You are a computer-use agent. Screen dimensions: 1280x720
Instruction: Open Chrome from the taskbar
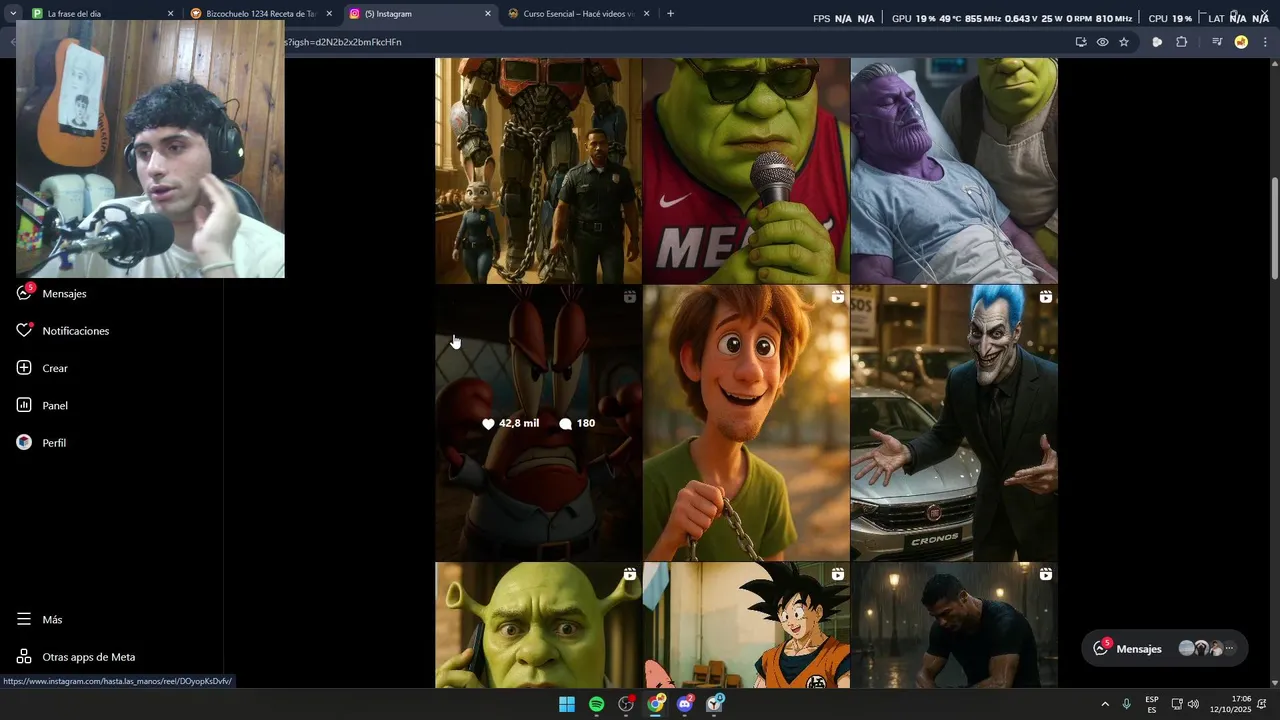pyautogui.click(x=655, y=704)
